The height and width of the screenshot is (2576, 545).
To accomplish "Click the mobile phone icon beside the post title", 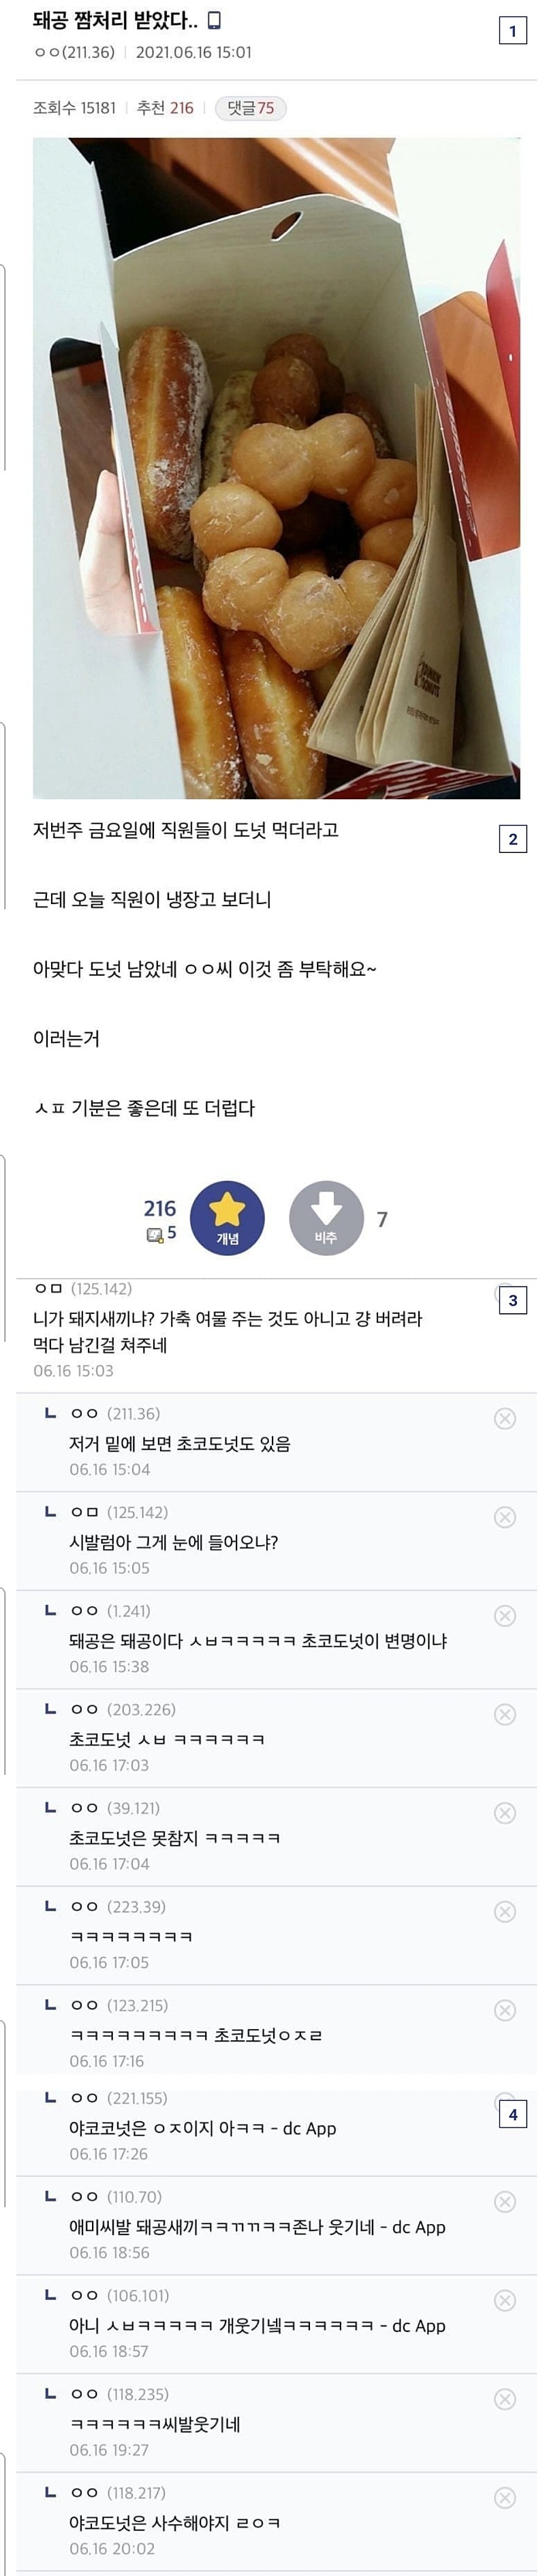I will [213, 20].
